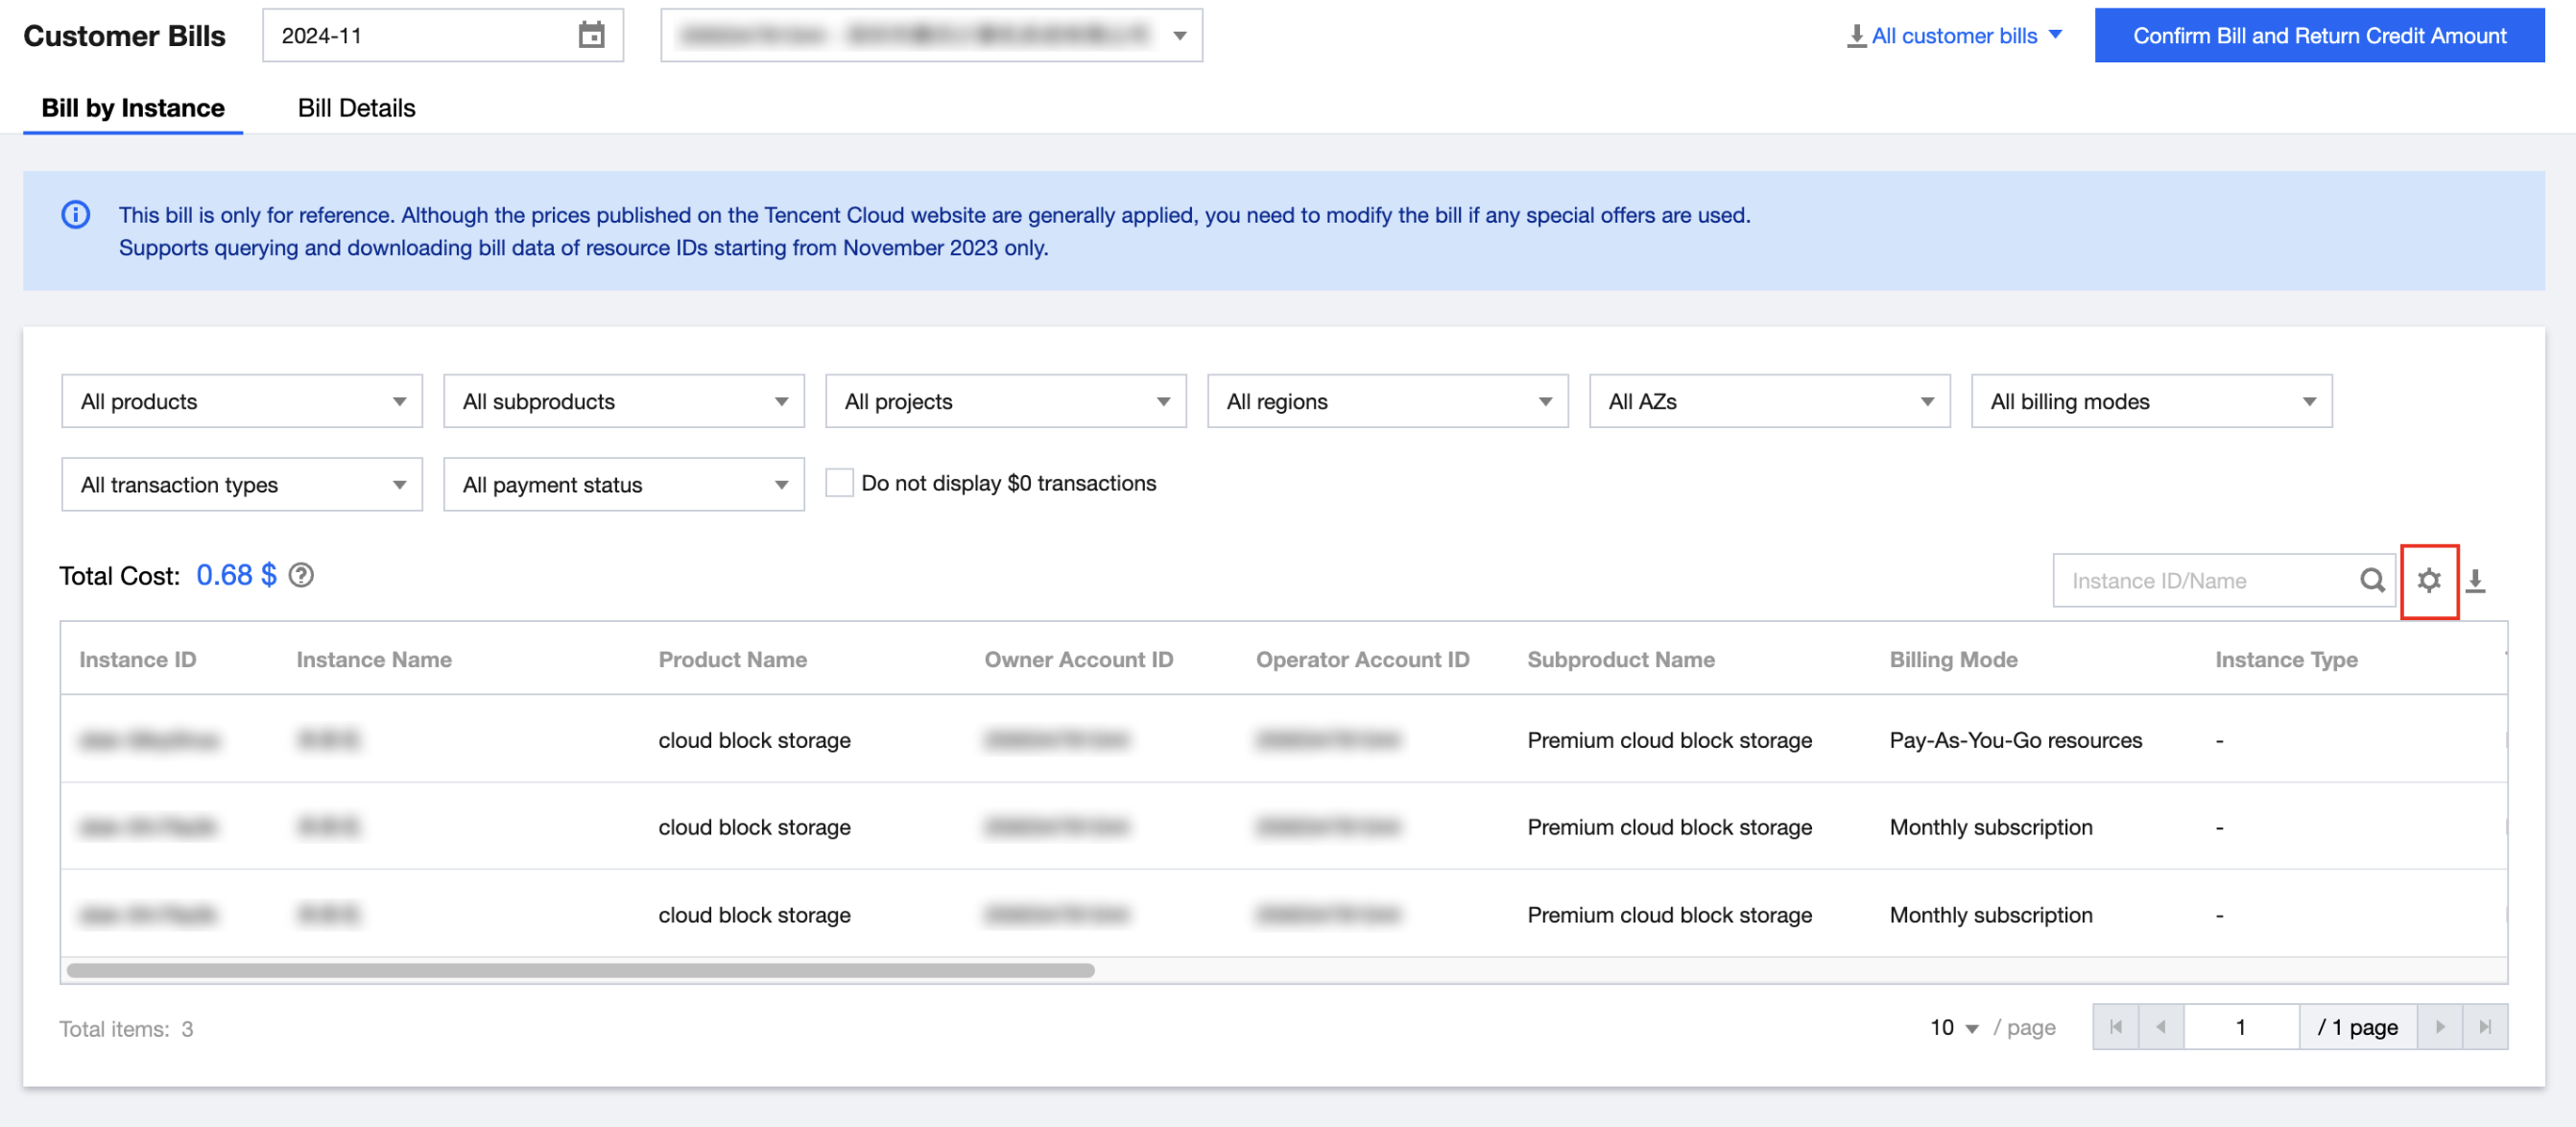
Task: Open the All billing modes dropdown
Action: click(2151, 401)
